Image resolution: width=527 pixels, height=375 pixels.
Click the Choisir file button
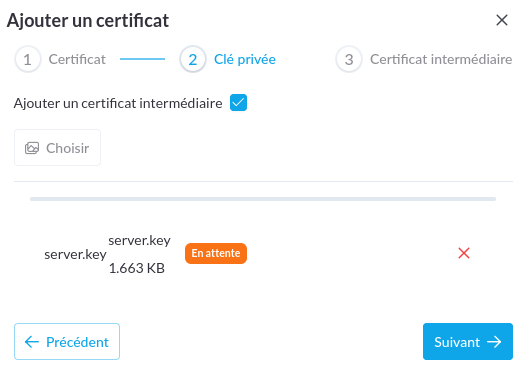(57, 148)
